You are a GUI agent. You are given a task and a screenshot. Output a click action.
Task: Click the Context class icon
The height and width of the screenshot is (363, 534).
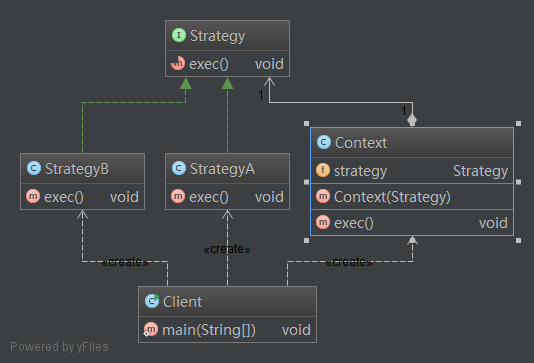[x=324, y=142]
